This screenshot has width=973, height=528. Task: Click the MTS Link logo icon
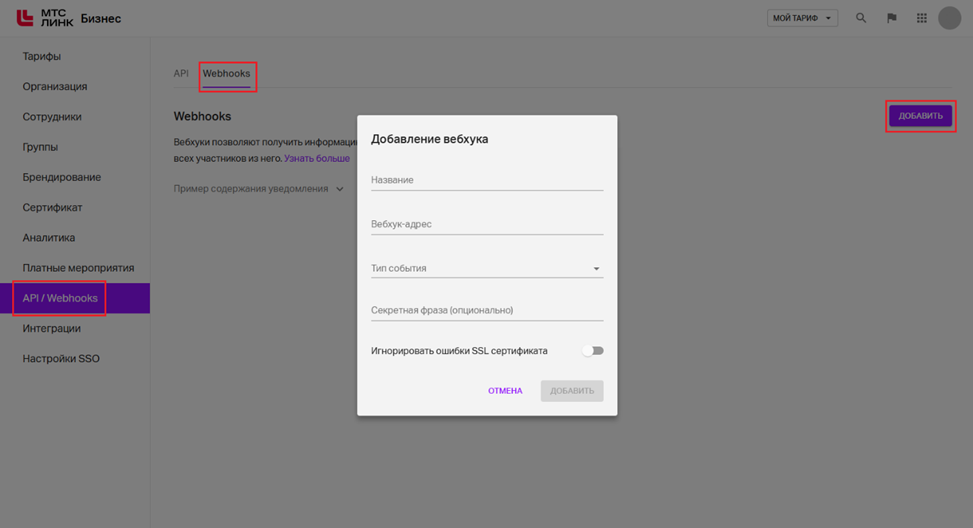click(25, 18)
